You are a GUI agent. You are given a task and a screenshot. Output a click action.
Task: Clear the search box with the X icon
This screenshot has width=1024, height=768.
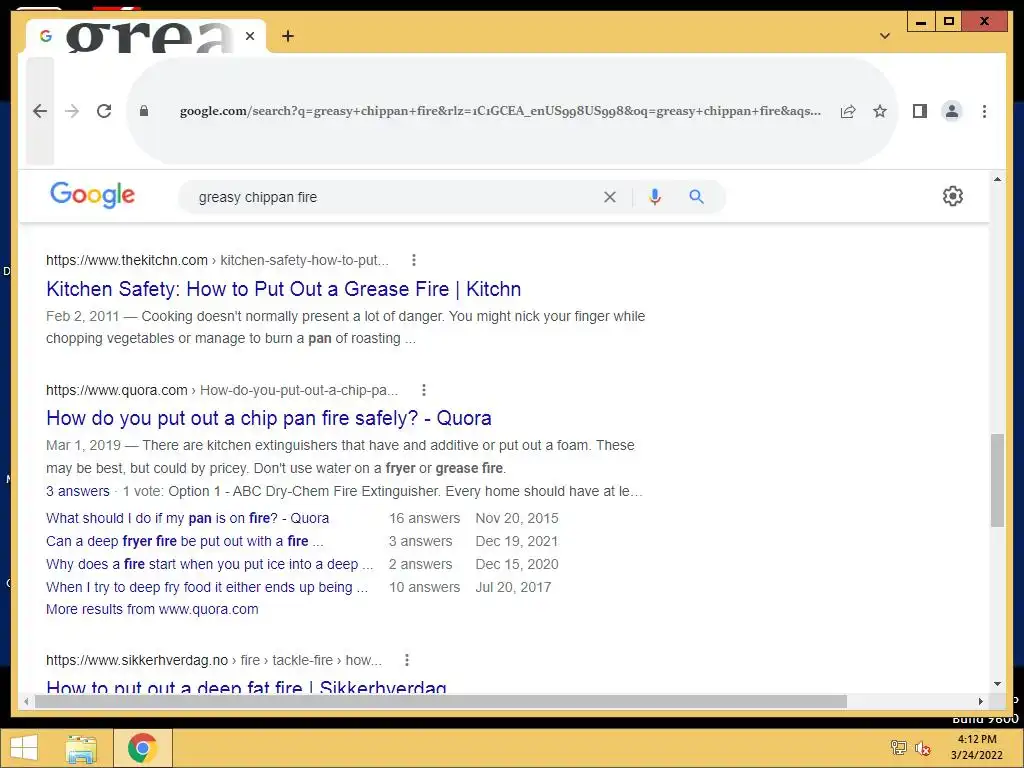[610, 197]
